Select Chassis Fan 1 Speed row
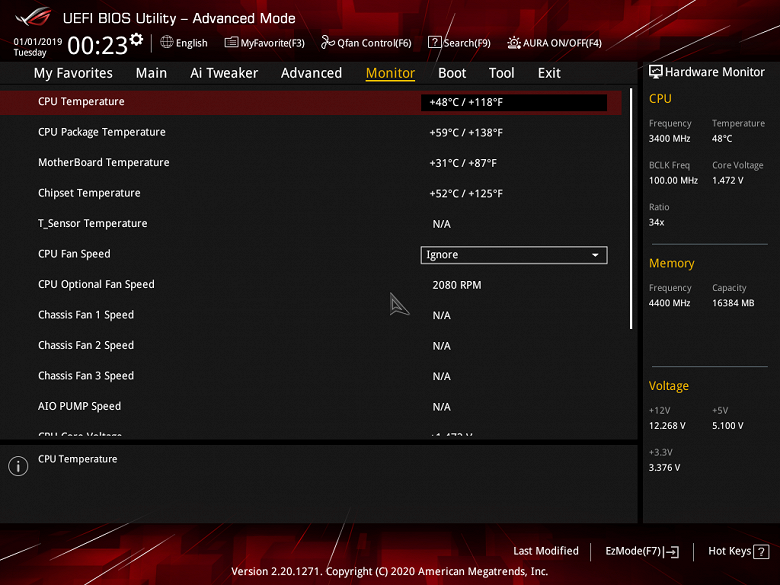Screen dimensions: 780x585 311,315
